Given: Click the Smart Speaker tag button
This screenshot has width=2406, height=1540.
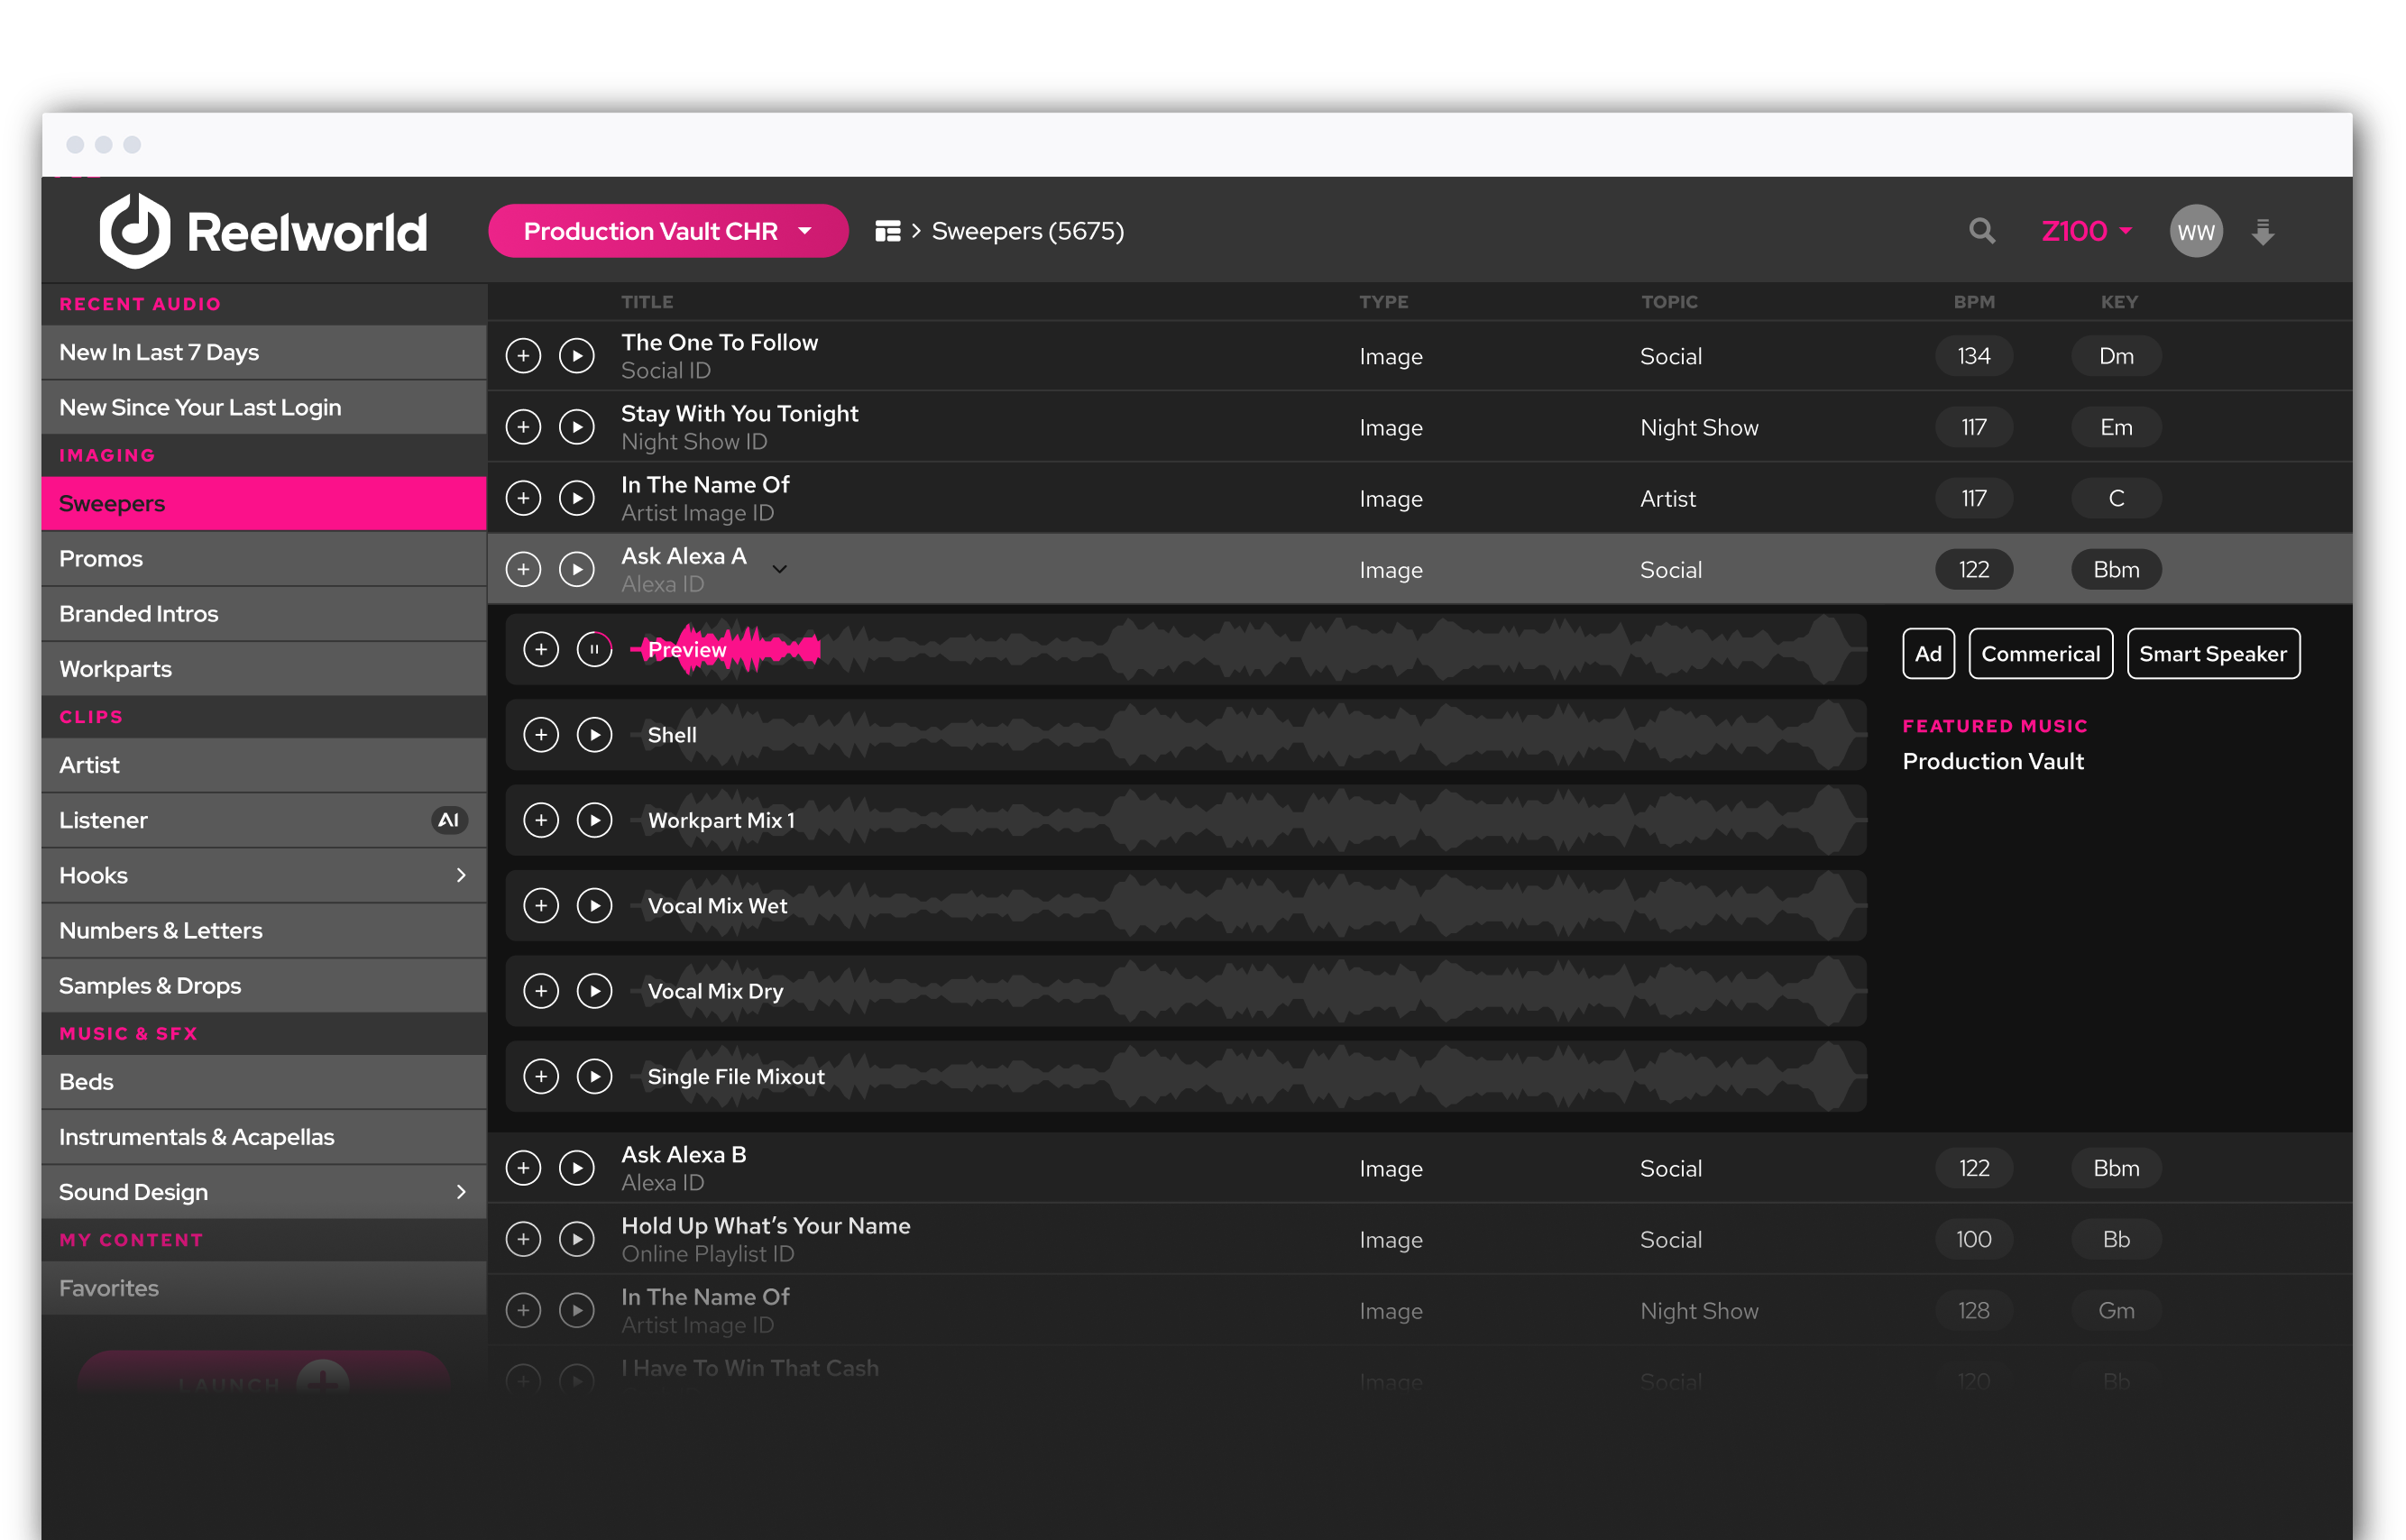Looking at the screenshot, I should click(x=2212, y=654).
